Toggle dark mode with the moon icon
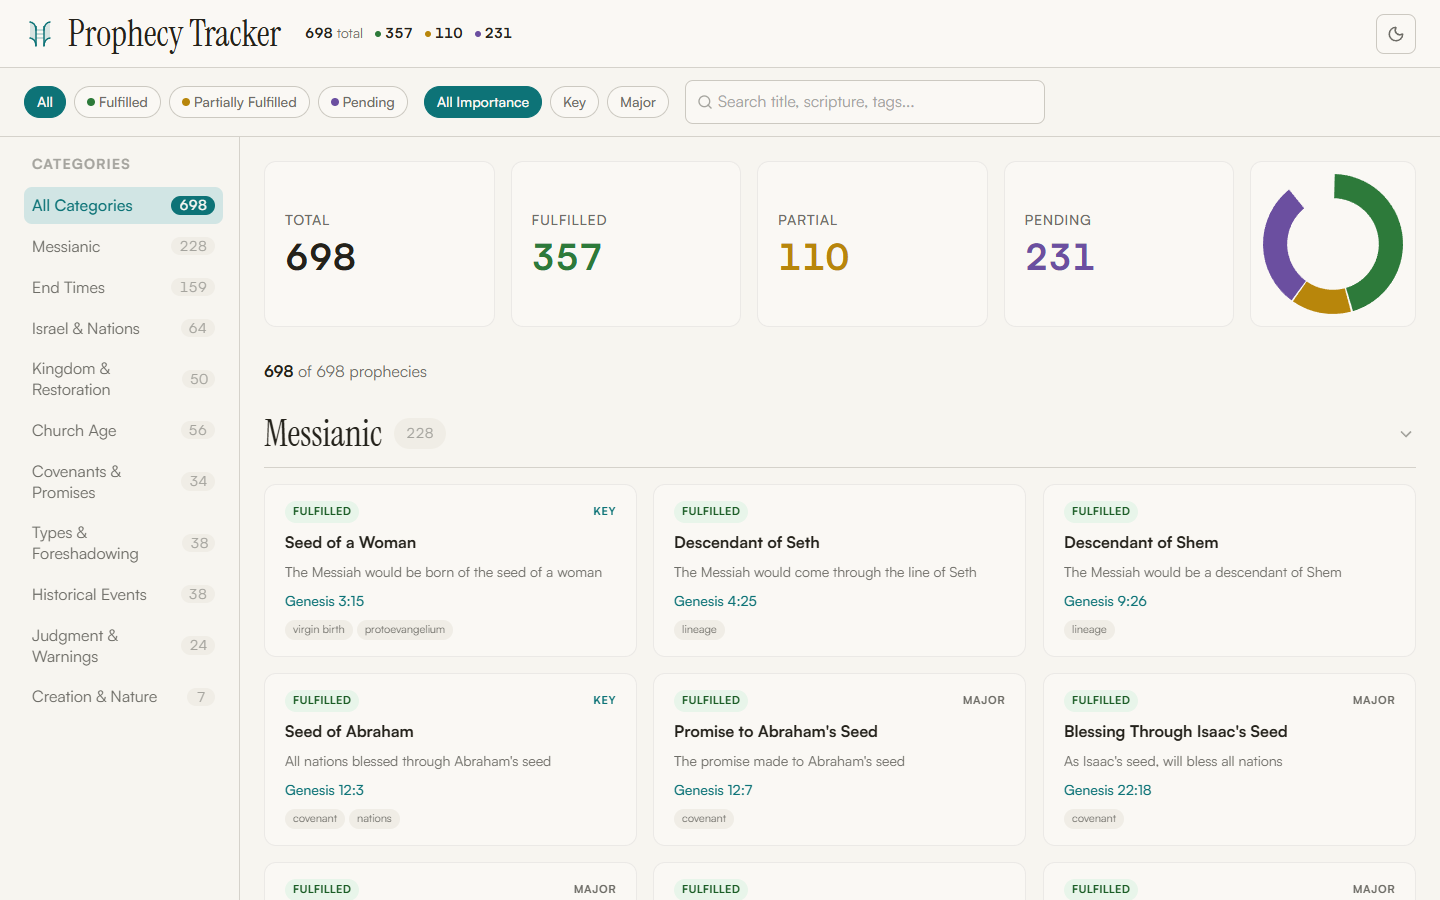Image resolution: width=1440 pixels, height=900 pixels. point(1395,33)
